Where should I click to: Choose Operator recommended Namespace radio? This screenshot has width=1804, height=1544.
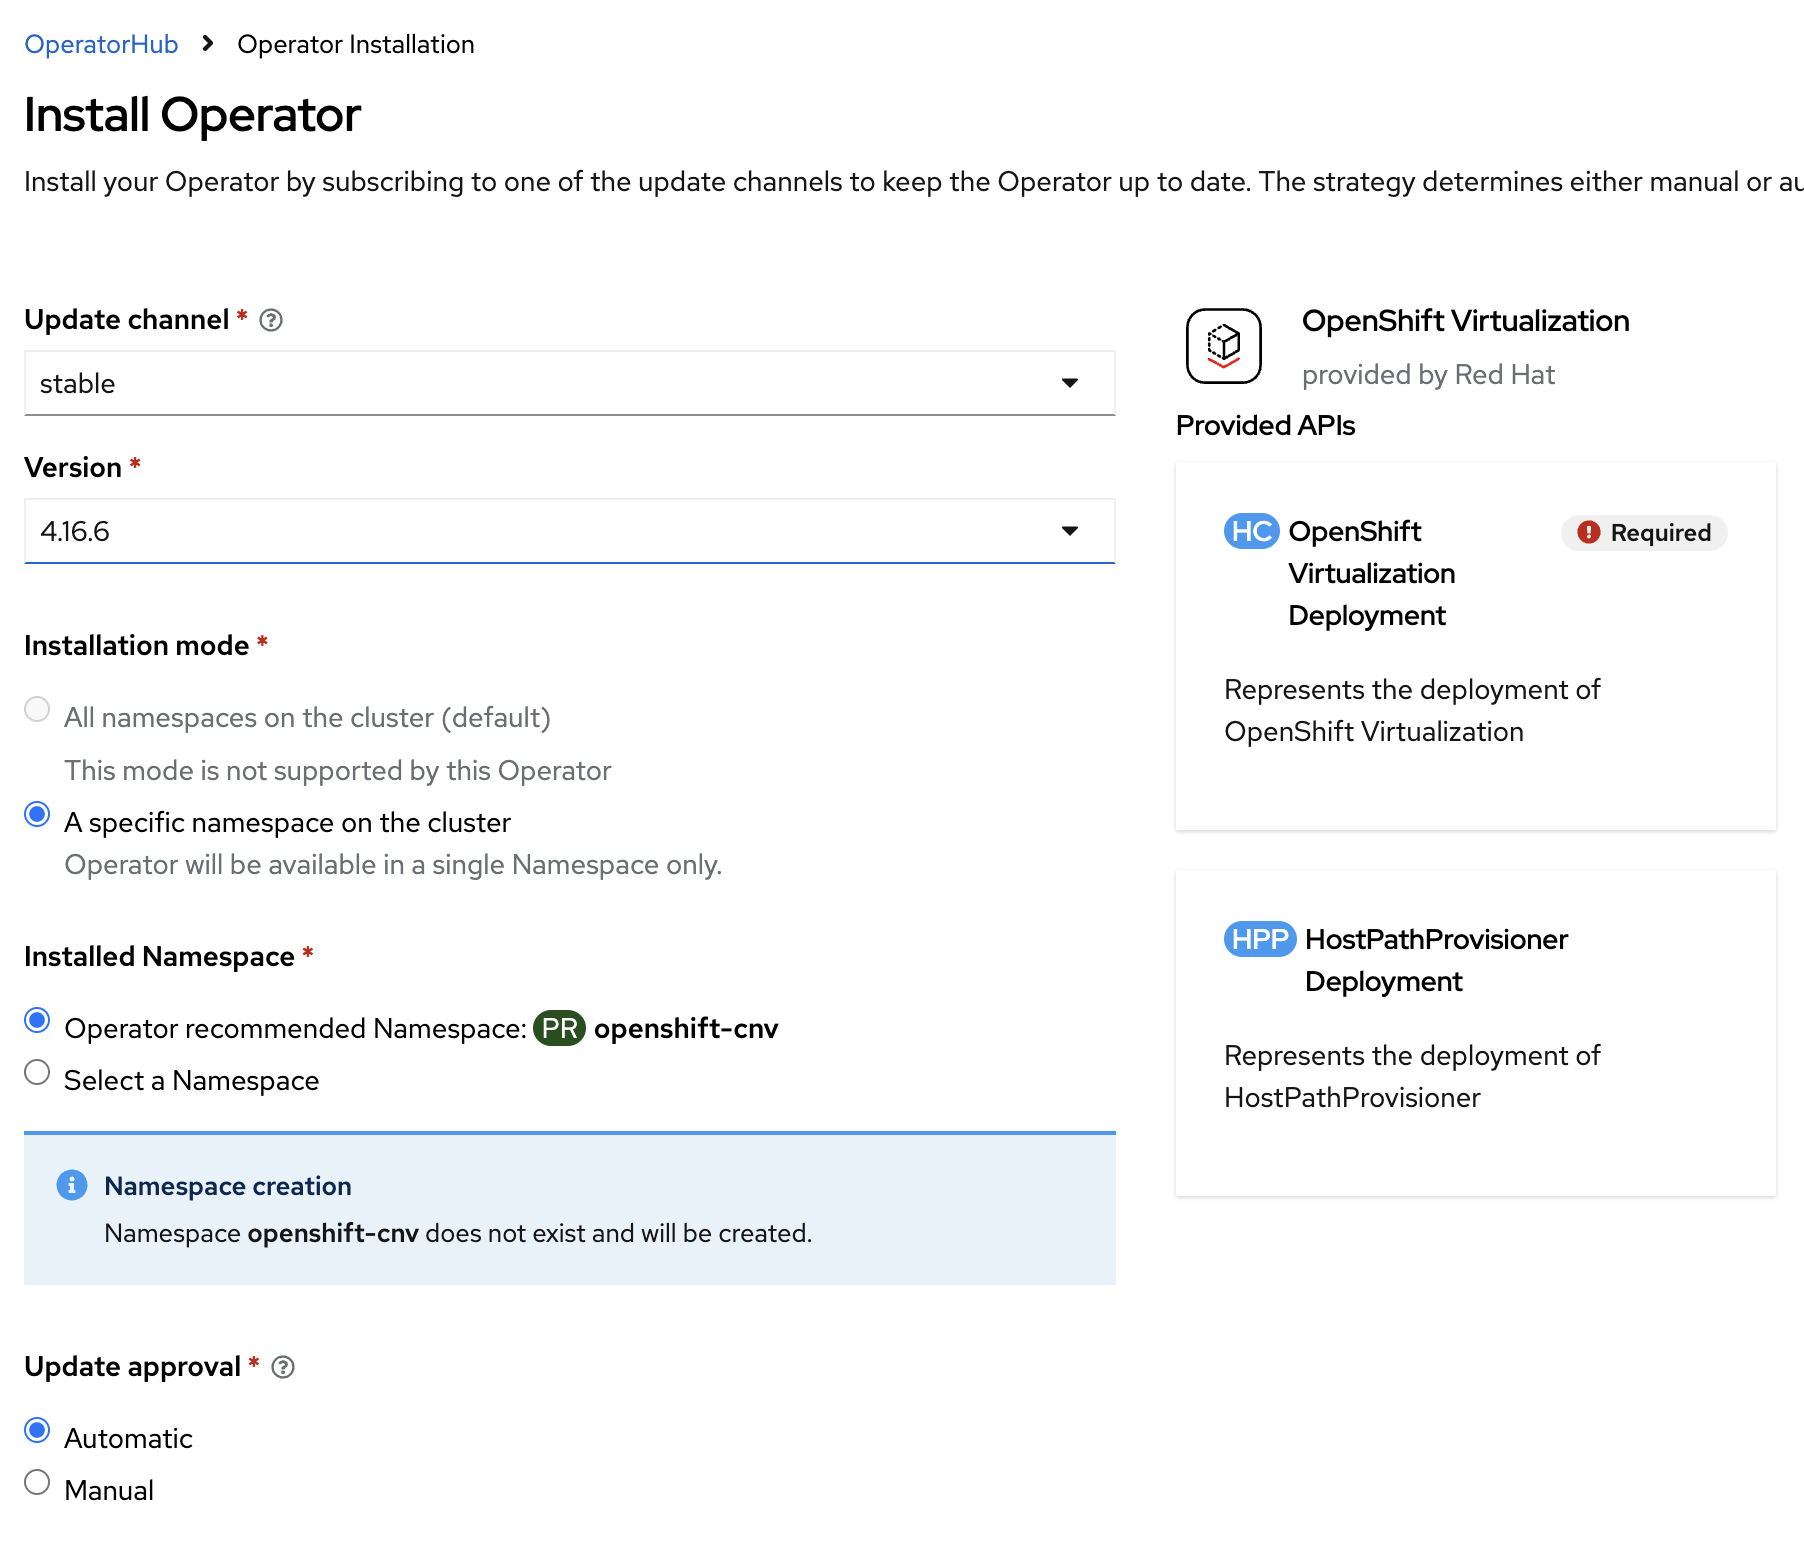point(37,1020)
